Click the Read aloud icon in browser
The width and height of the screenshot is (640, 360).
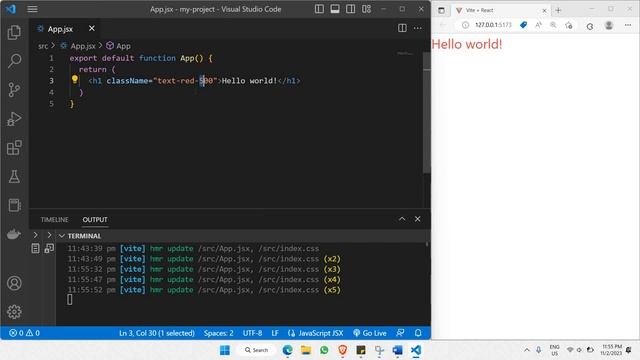click(538, 25)
